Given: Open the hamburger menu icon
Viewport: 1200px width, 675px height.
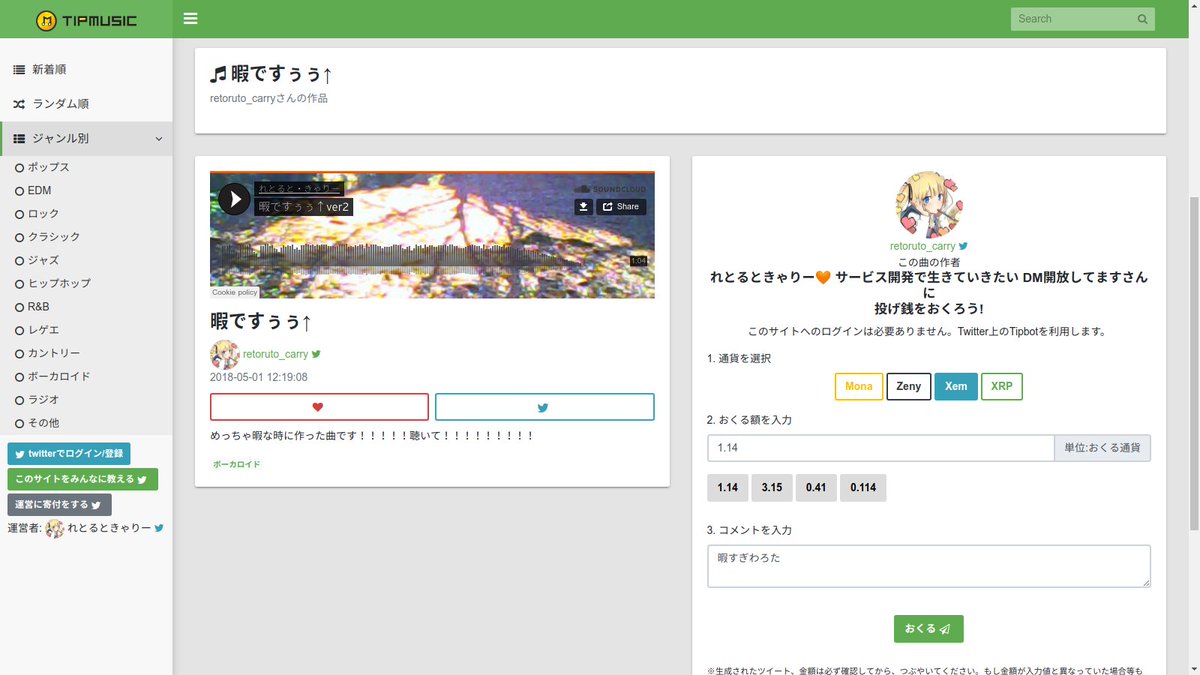Looking at the screenshot, I should (x=189, y=17).
